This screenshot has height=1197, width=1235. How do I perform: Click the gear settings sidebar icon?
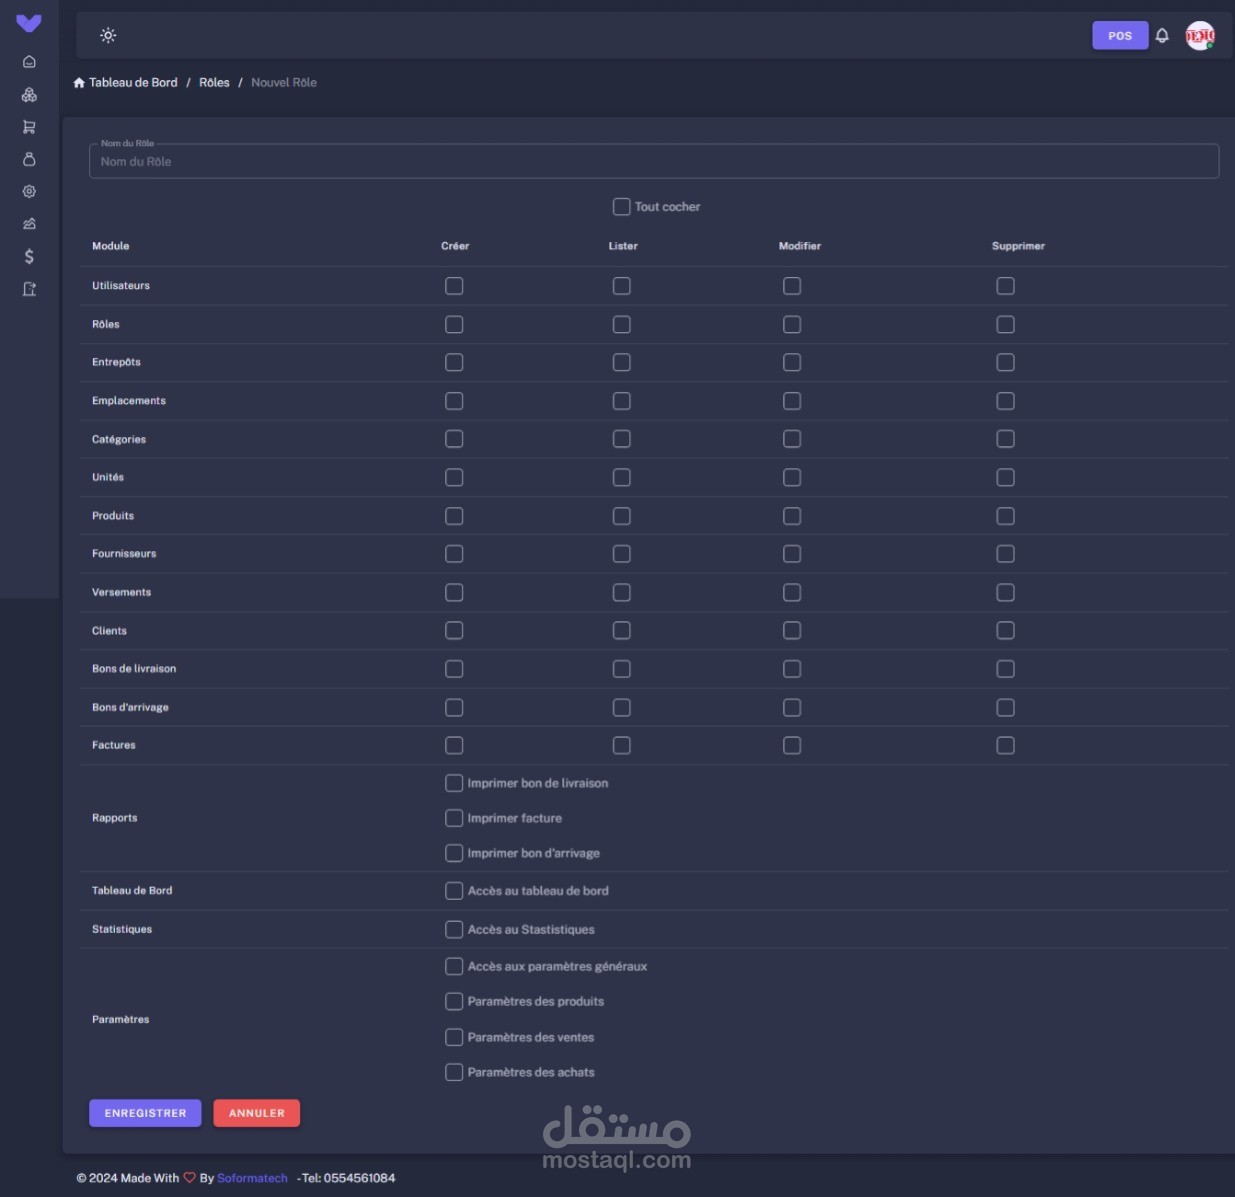(x=29, y=191)
